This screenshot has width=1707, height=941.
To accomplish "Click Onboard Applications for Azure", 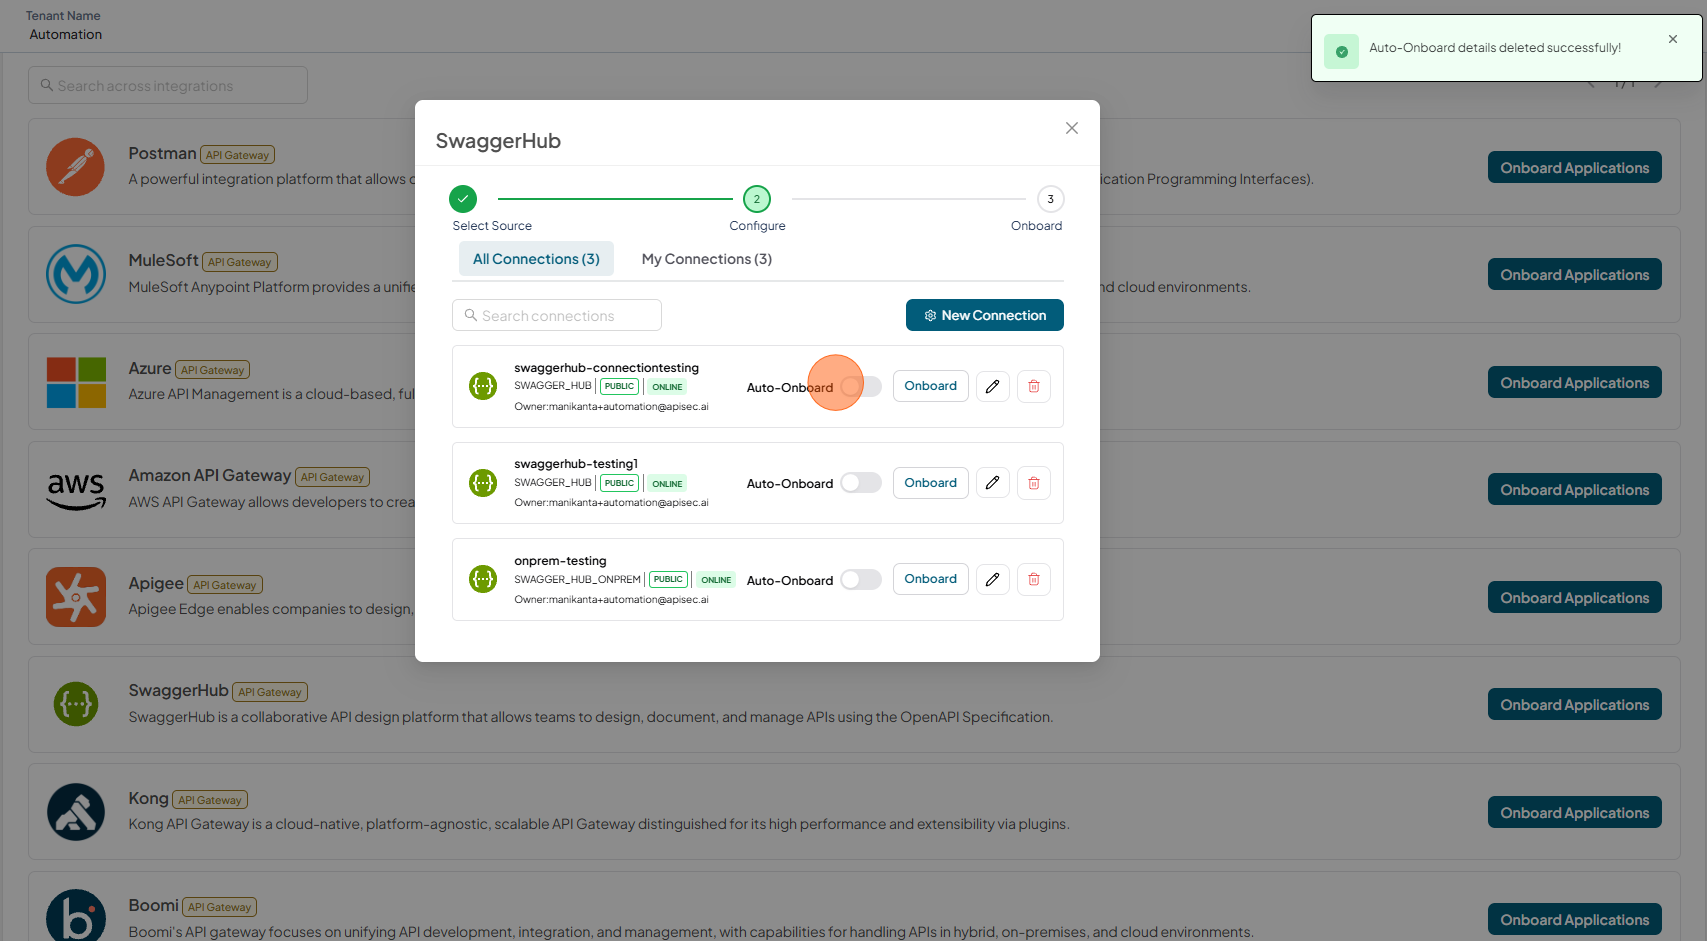I will click(x=1575, y=382).
